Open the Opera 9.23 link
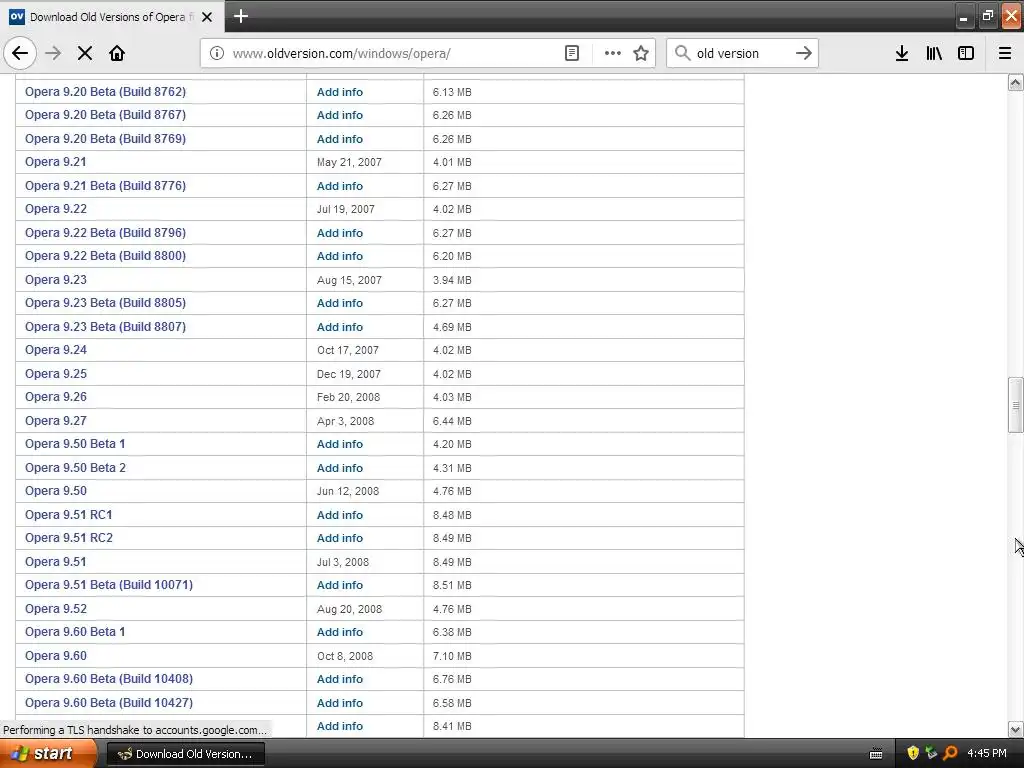Viewport: 1024px width, 768px height. pos(56,280)
